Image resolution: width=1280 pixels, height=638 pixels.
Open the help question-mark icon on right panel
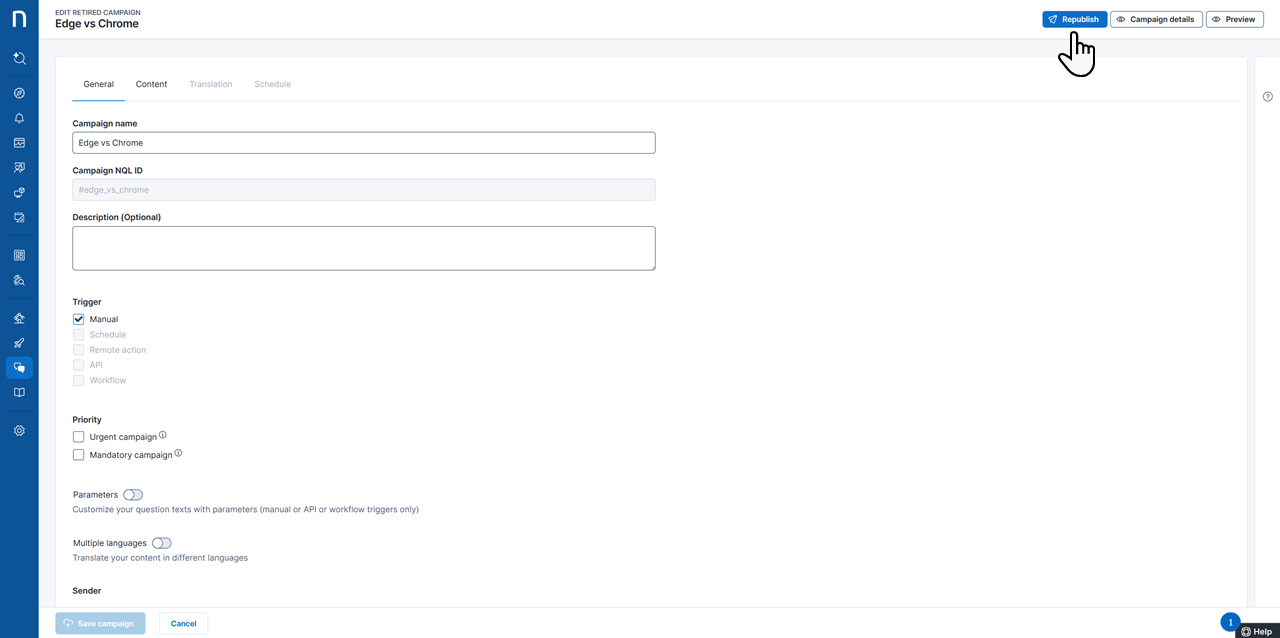[1267, 96]
